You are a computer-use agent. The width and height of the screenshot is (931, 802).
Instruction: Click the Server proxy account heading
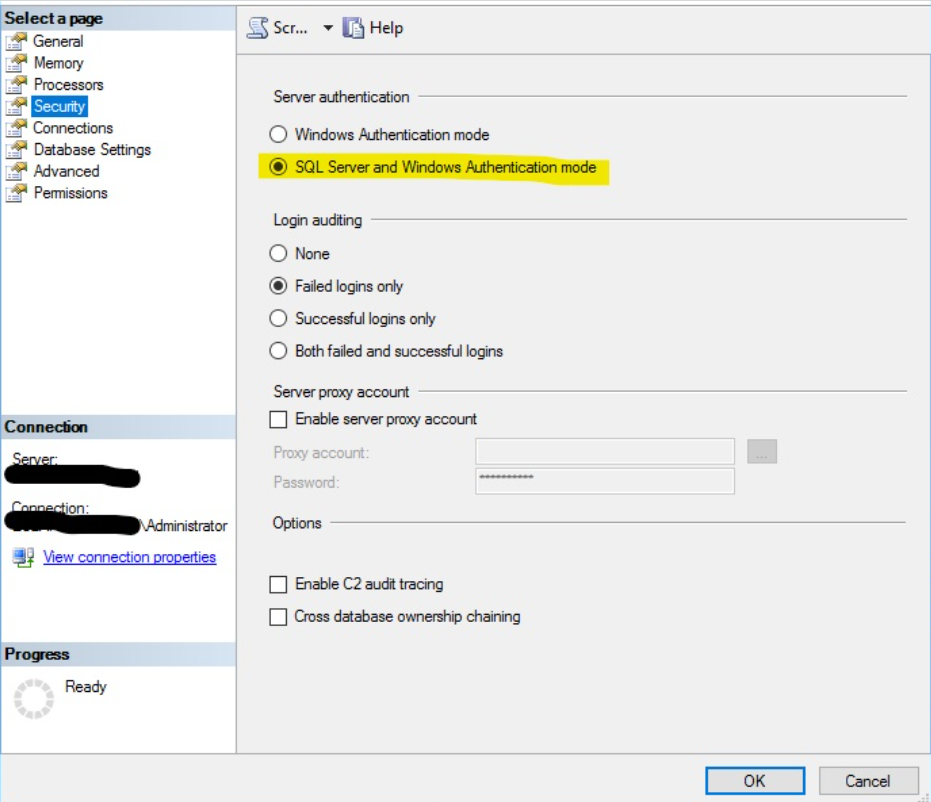pyautogui.click(x=341, y=392)
